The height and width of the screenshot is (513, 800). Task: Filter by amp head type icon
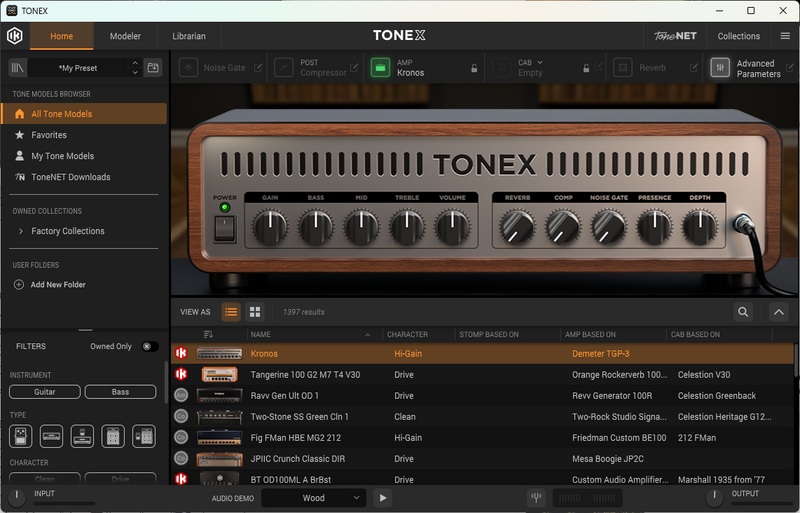(x=52, y=436)
